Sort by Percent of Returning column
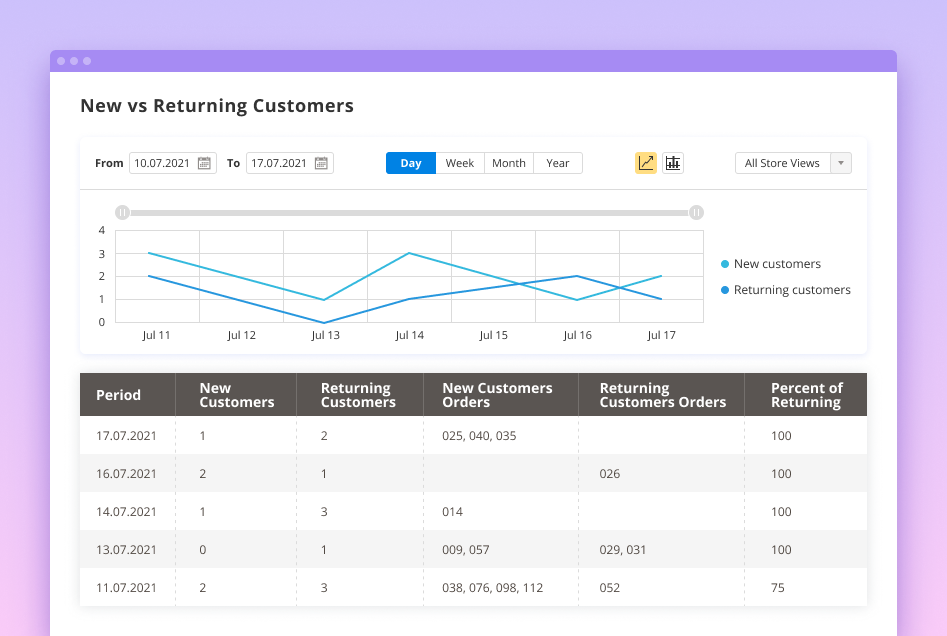This screenshot has height=636, width=947. click(806, 395)
